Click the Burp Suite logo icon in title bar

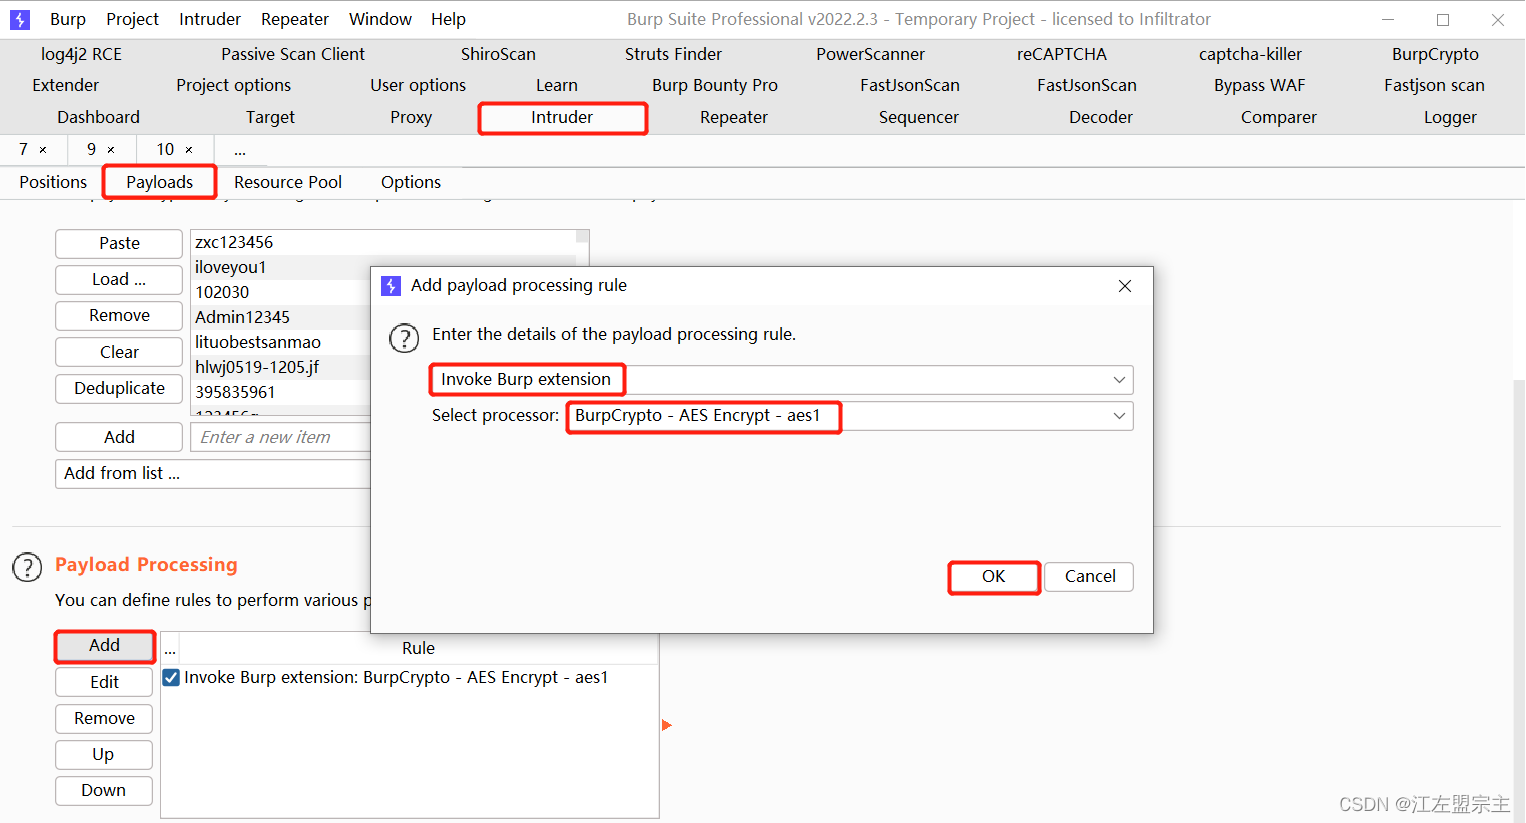(19, 19)
